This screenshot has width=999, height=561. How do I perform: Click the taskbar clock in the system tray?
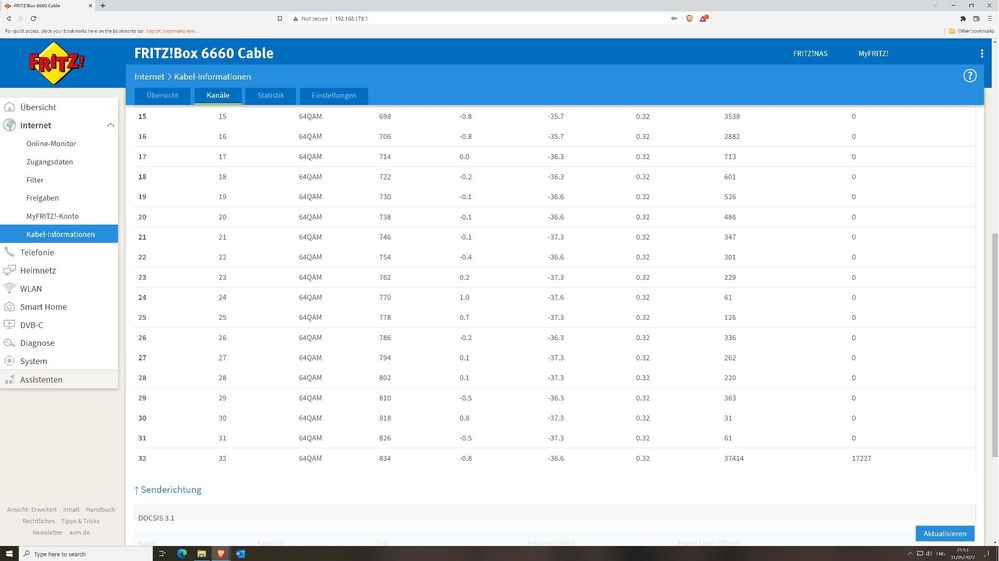pos(963,554)
